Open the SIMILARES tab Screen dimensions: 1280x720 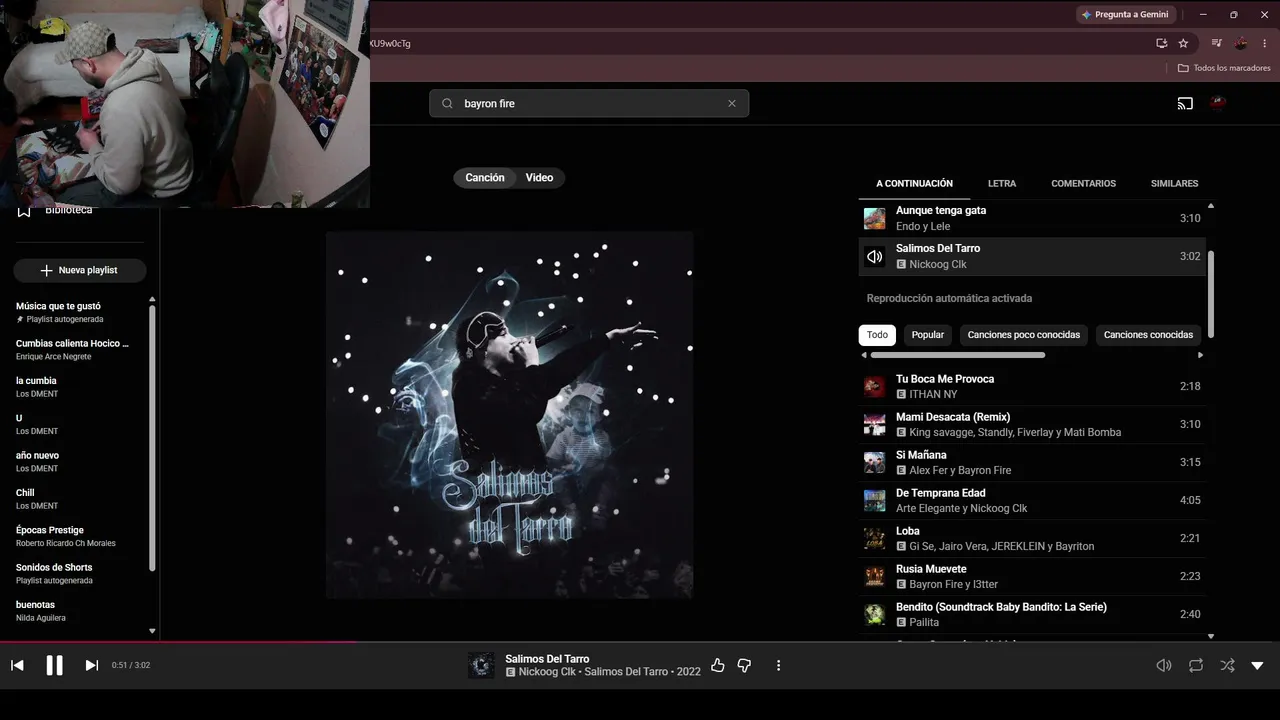[x=1174, y=184]
